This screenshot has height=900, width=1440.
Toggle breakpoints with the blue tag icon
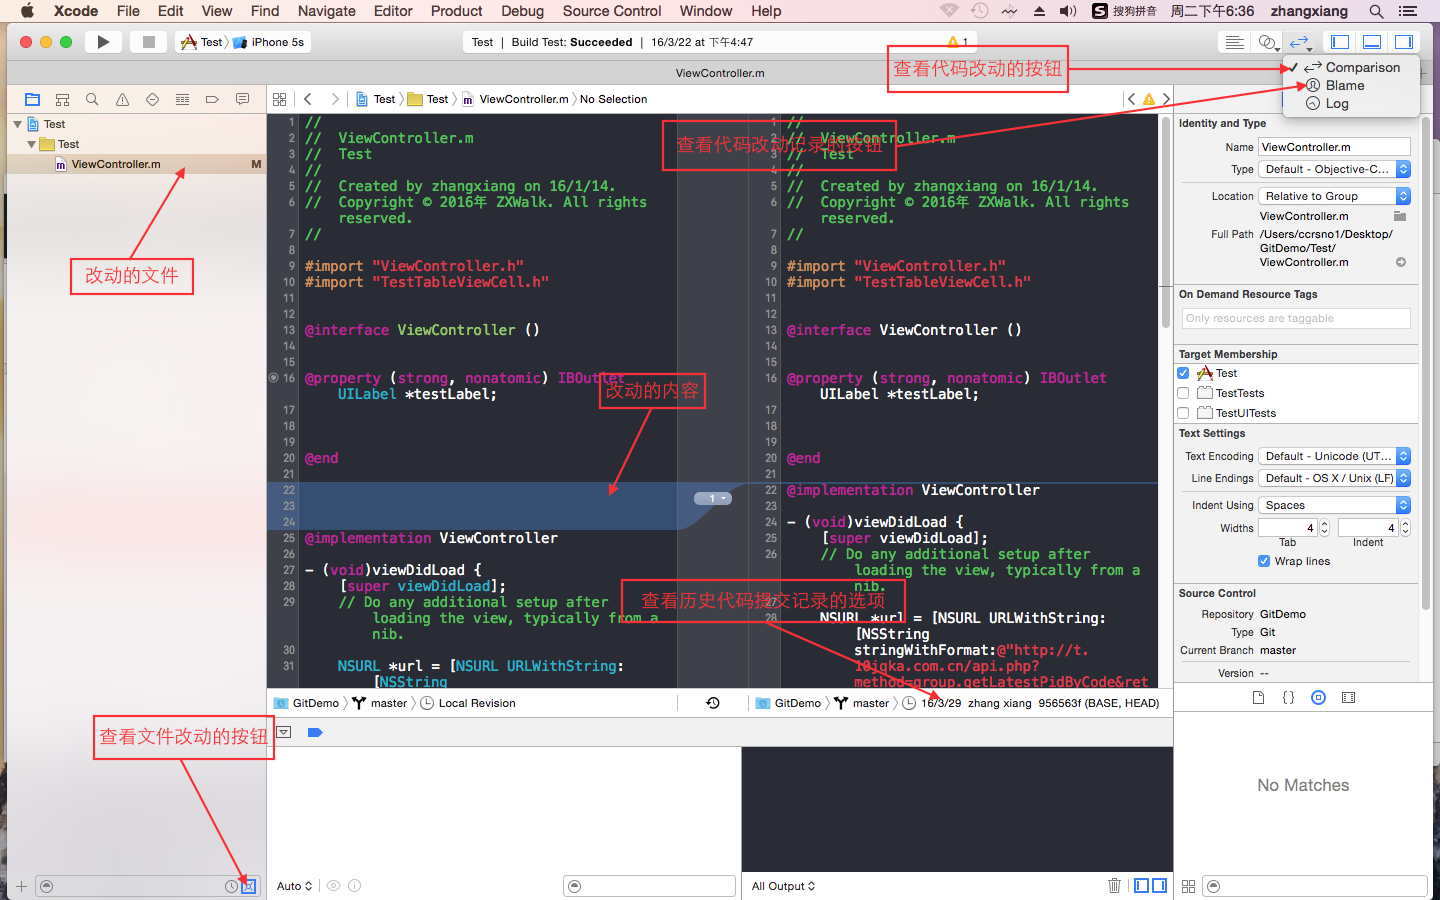point(315,732)
